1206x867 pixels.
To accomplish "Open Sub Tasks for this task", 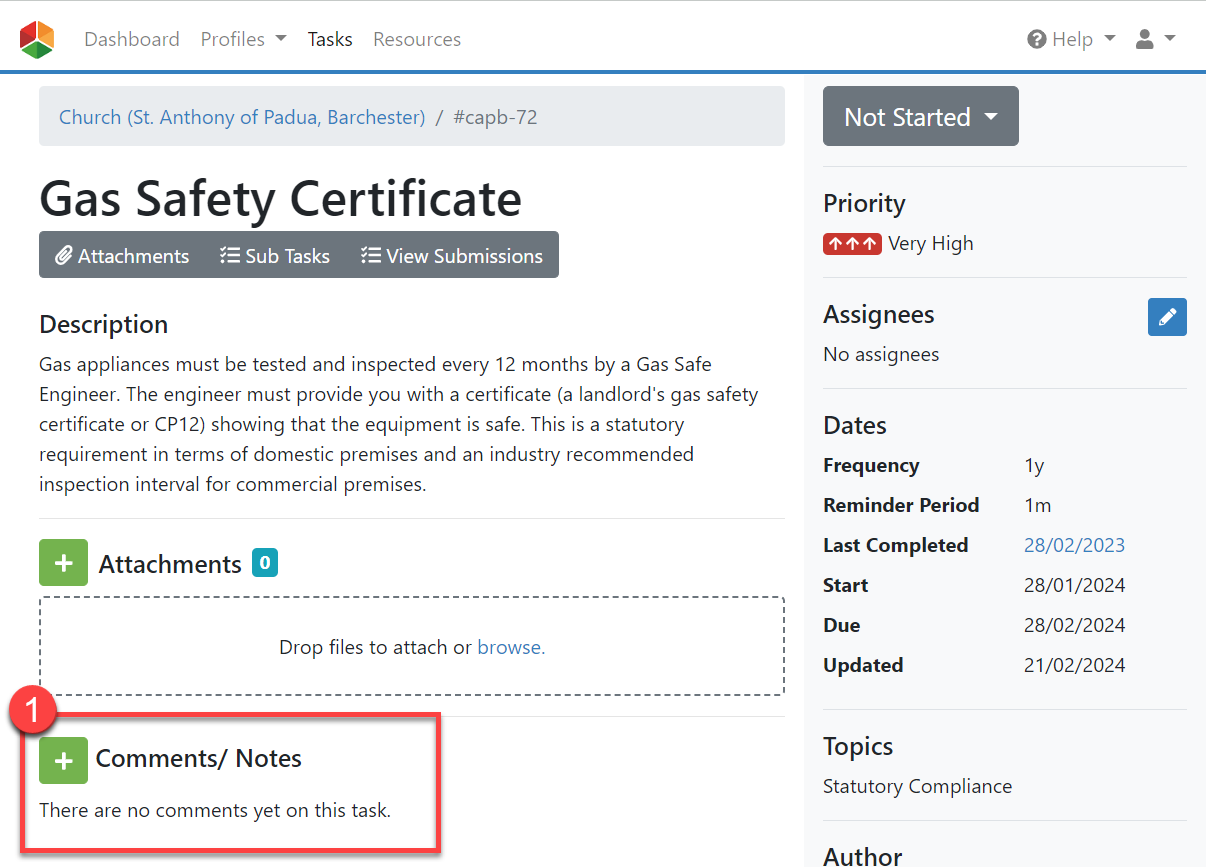I will tap(275, 256).
